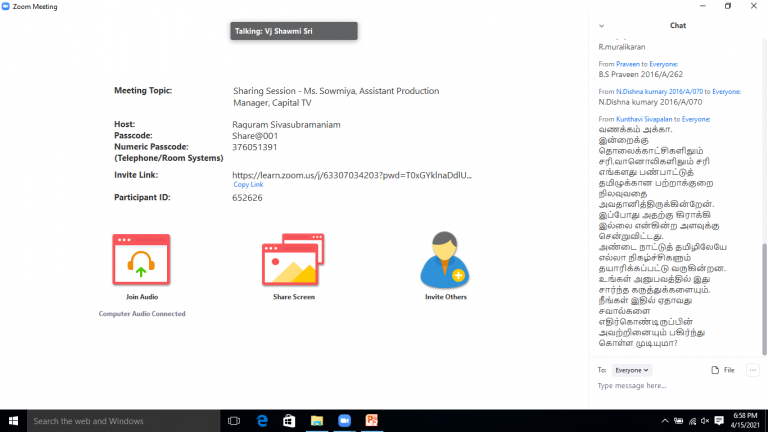Click the chat message B.S Praveen 2016/A/262

coord(640,74)
